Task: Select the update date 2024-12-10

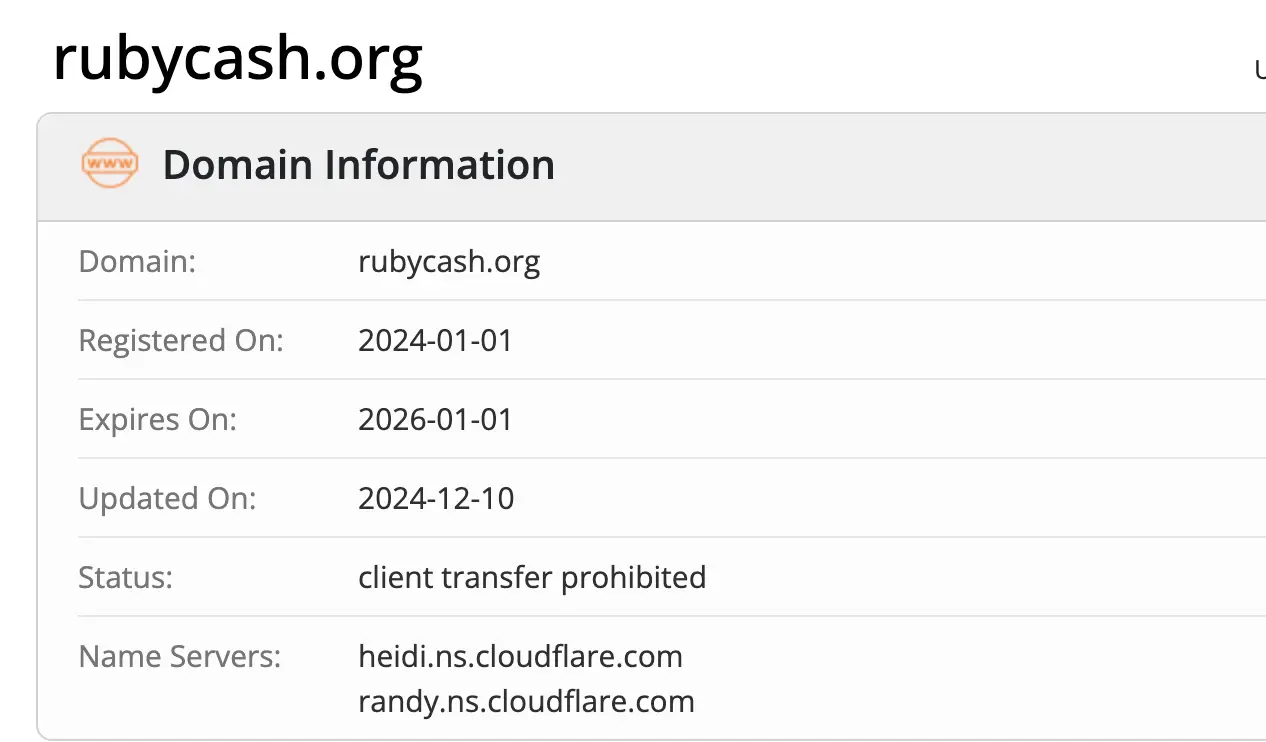Action: tap(436, 498)
